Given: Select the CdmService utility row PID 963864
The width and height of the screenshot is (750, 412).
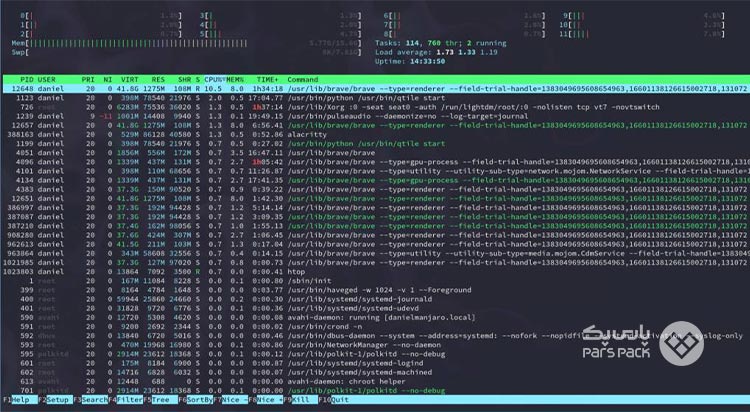Looking at the screenshot, I should pos(376,253).
